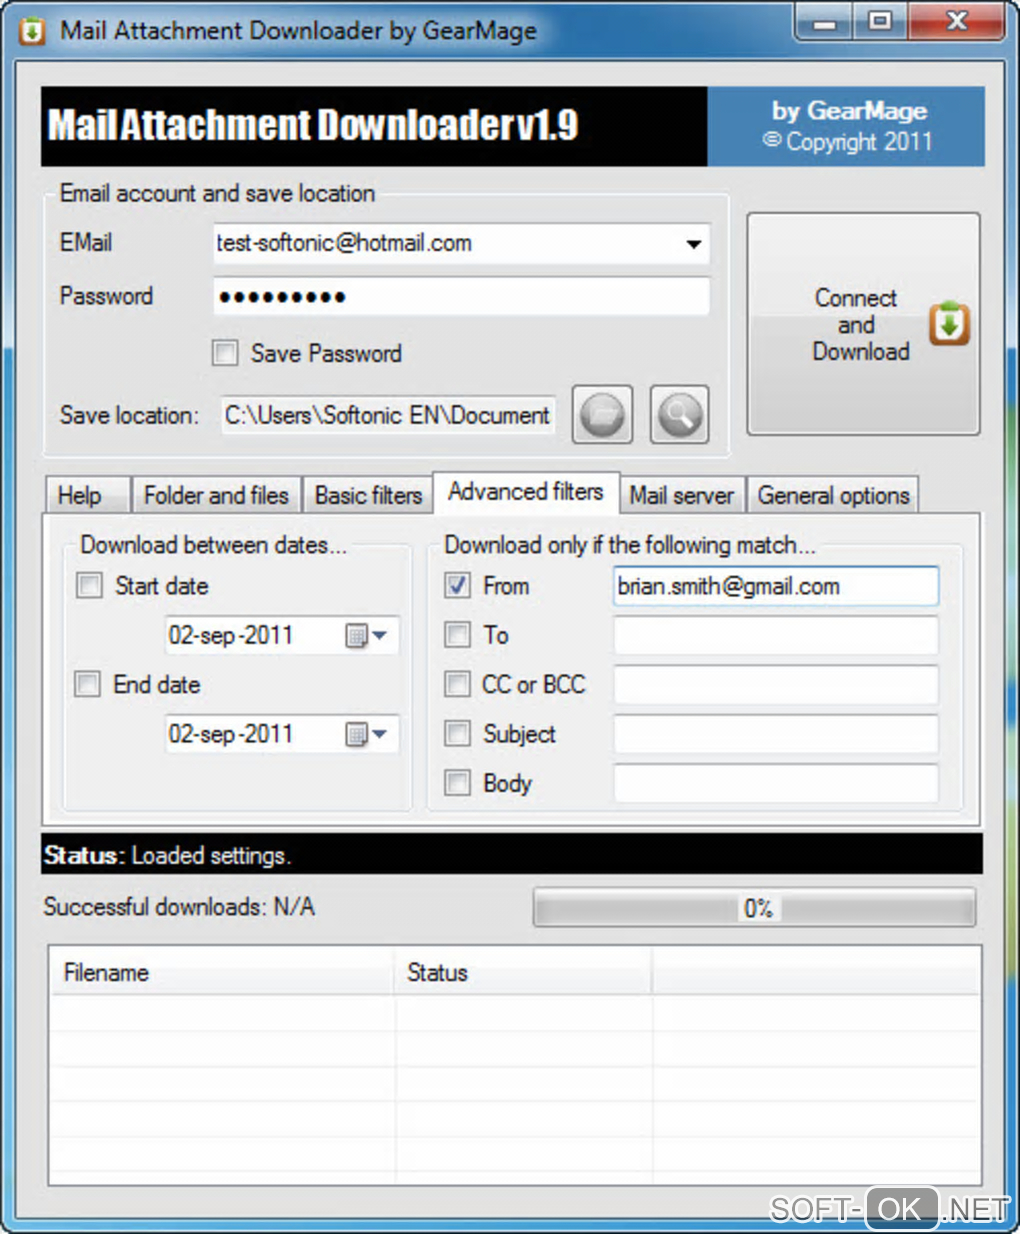The width and height of the screenshot is (1020, 1234).
Task: Enable the End date checkbox
Action: coord(88,684)
